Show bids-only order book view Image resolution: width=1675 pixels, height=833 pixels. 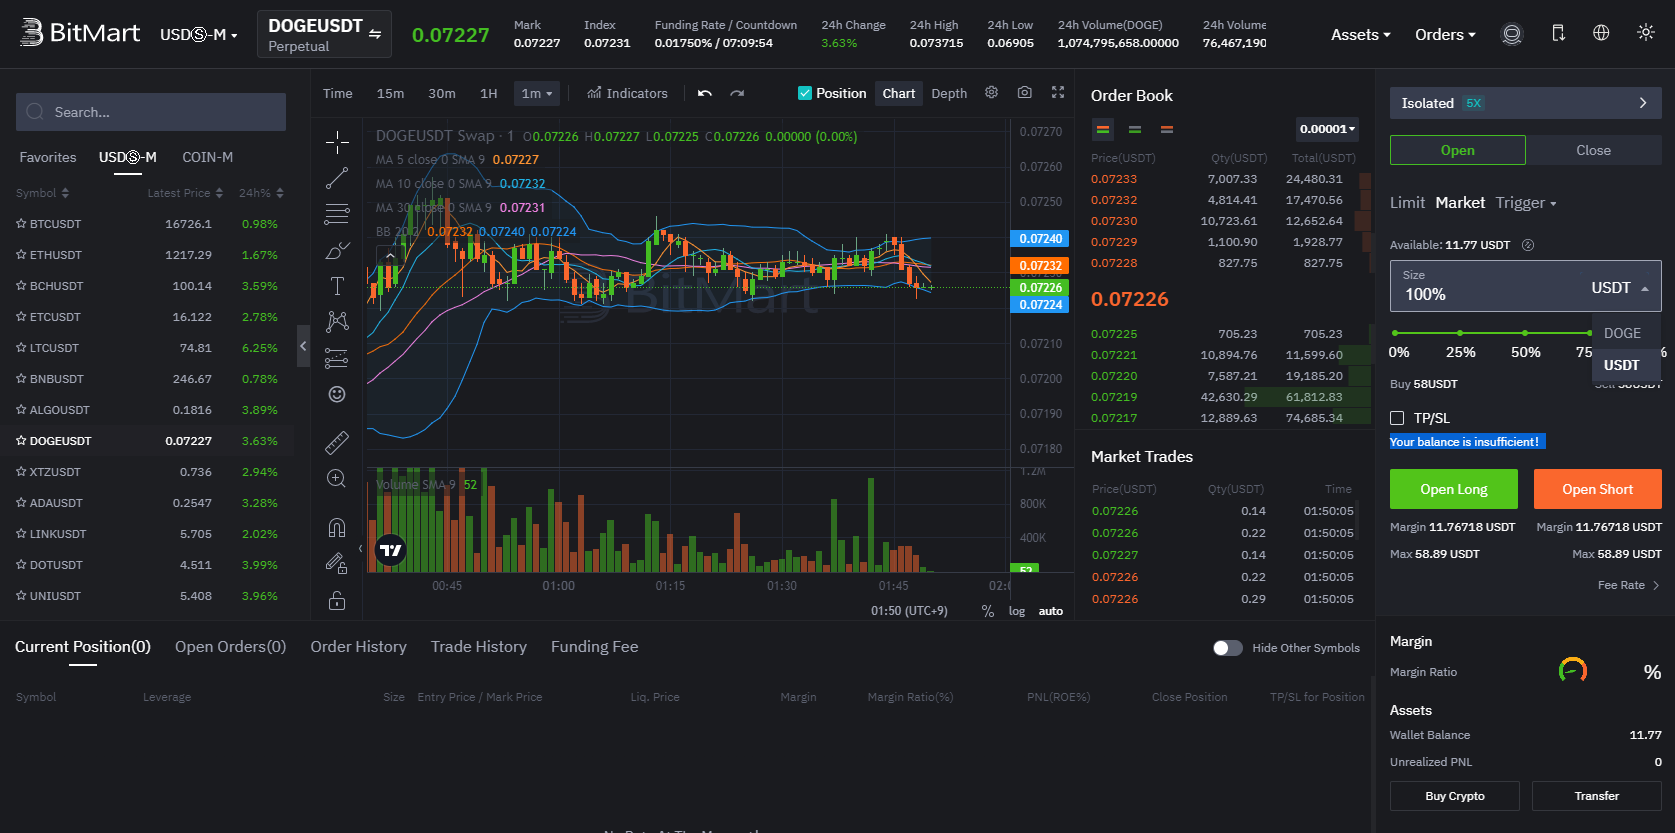[x=1135, y=129]
